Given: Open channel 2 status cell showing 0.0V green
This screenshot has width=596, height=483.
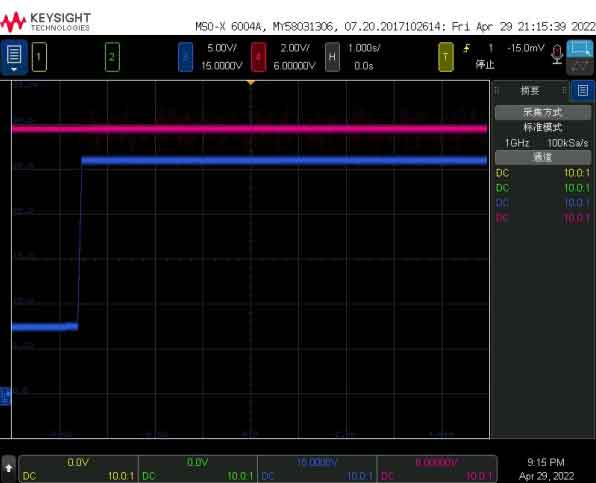Looking at the screenshot, I should tap(198, 469).
